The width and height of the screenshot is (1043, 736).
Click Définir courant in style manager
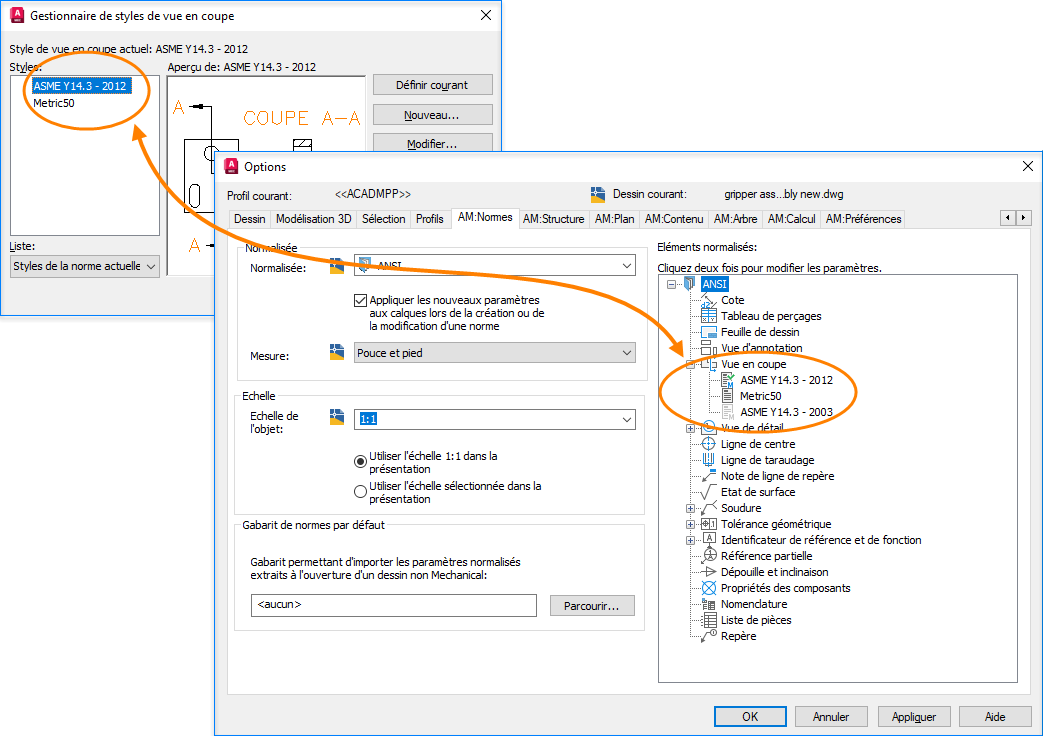[432, 85]
